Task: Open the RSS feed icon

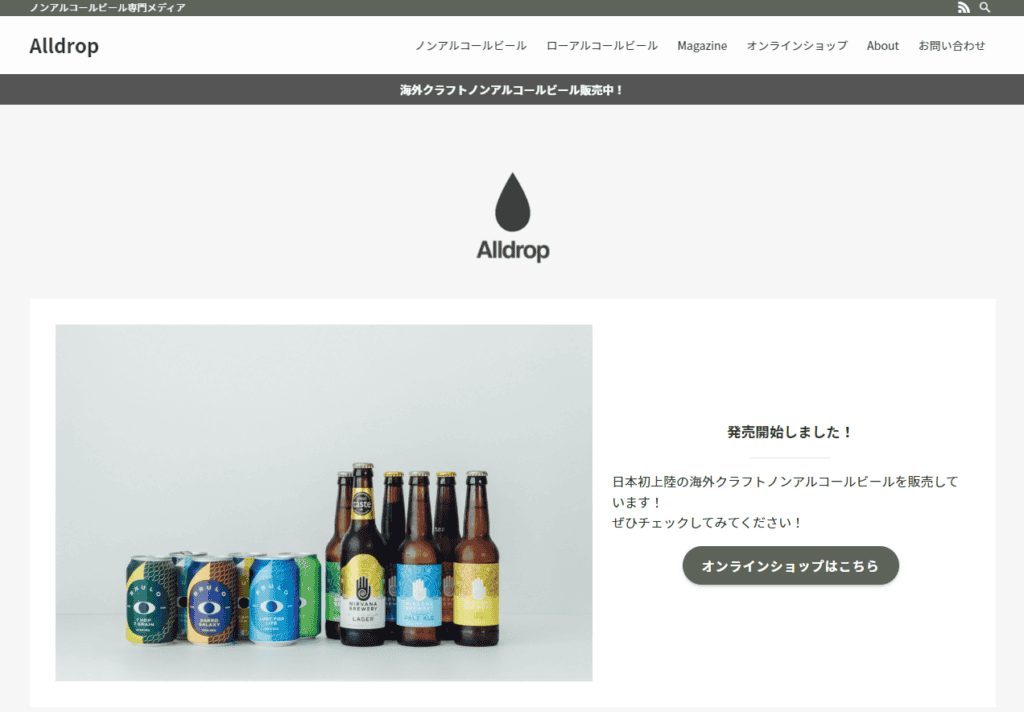Action: (963, 7)
